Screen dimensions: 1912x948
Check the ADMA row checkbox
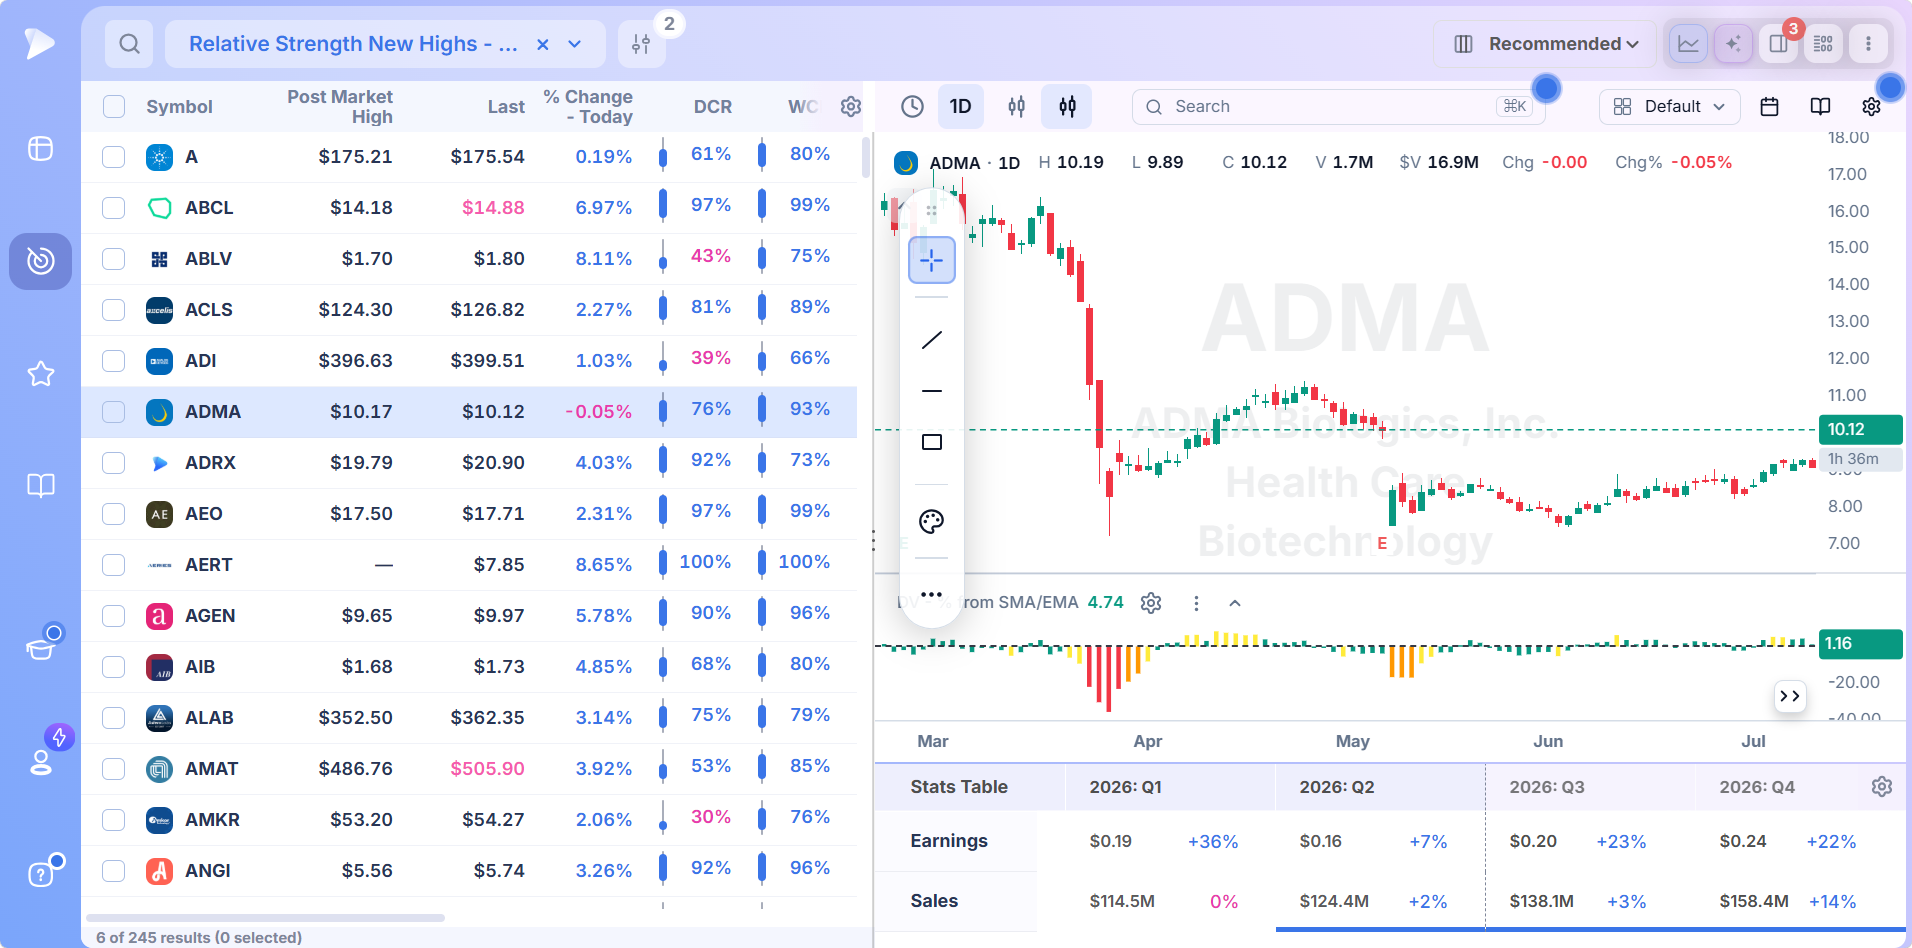114,412
